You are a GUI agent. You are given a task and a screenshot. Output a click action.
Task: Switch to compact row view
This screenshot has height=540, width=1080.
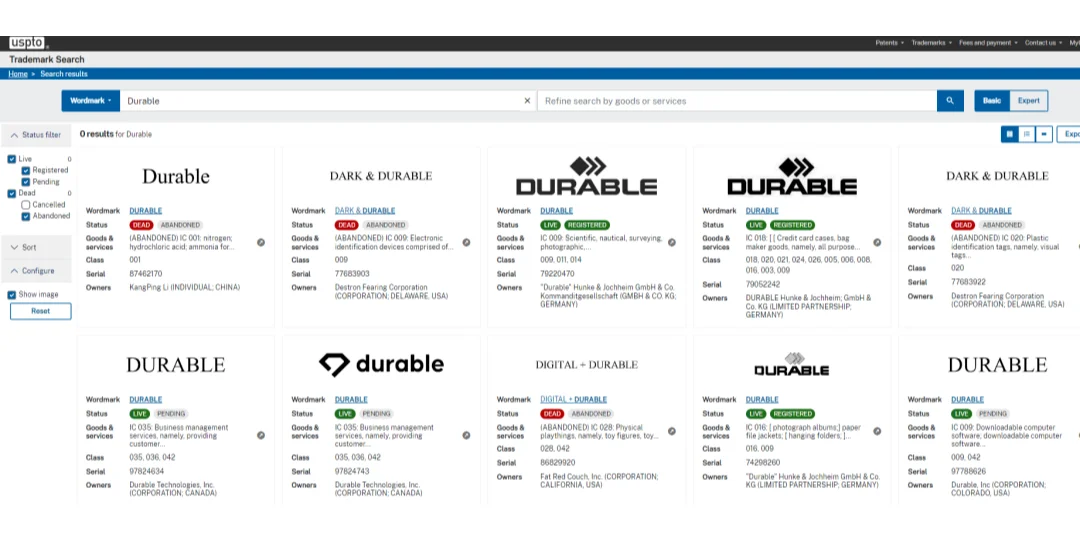(x=1044, y=134)
